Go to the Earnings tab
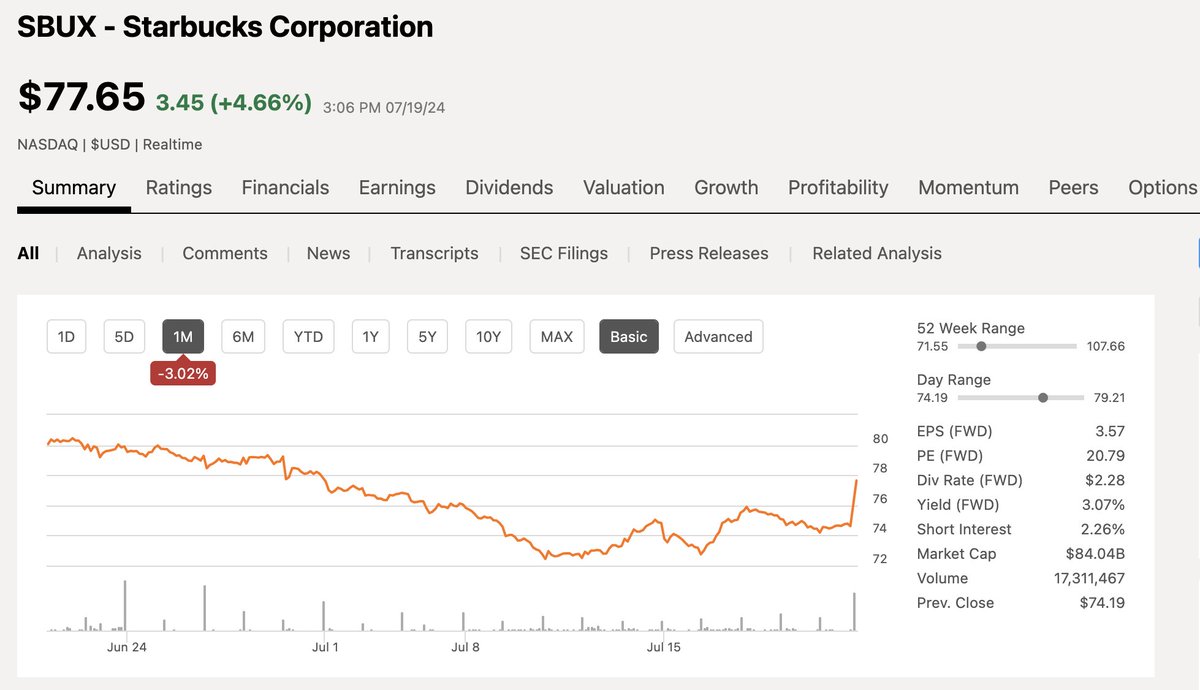1200x690 pixels. pyautogui.click(x=397, y=188)
